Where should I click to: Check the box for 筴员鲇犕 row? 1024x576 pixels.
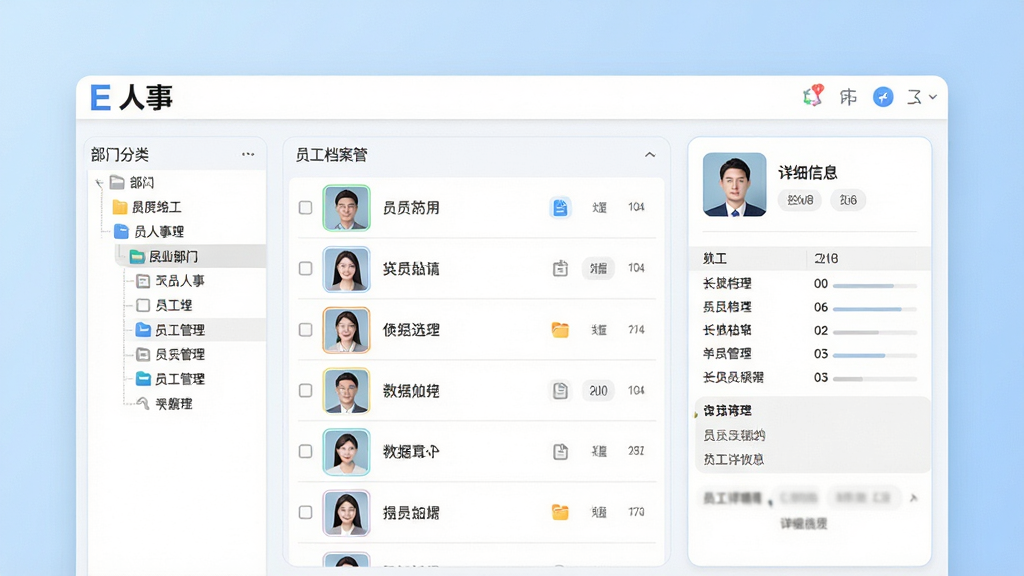(305, 268)
